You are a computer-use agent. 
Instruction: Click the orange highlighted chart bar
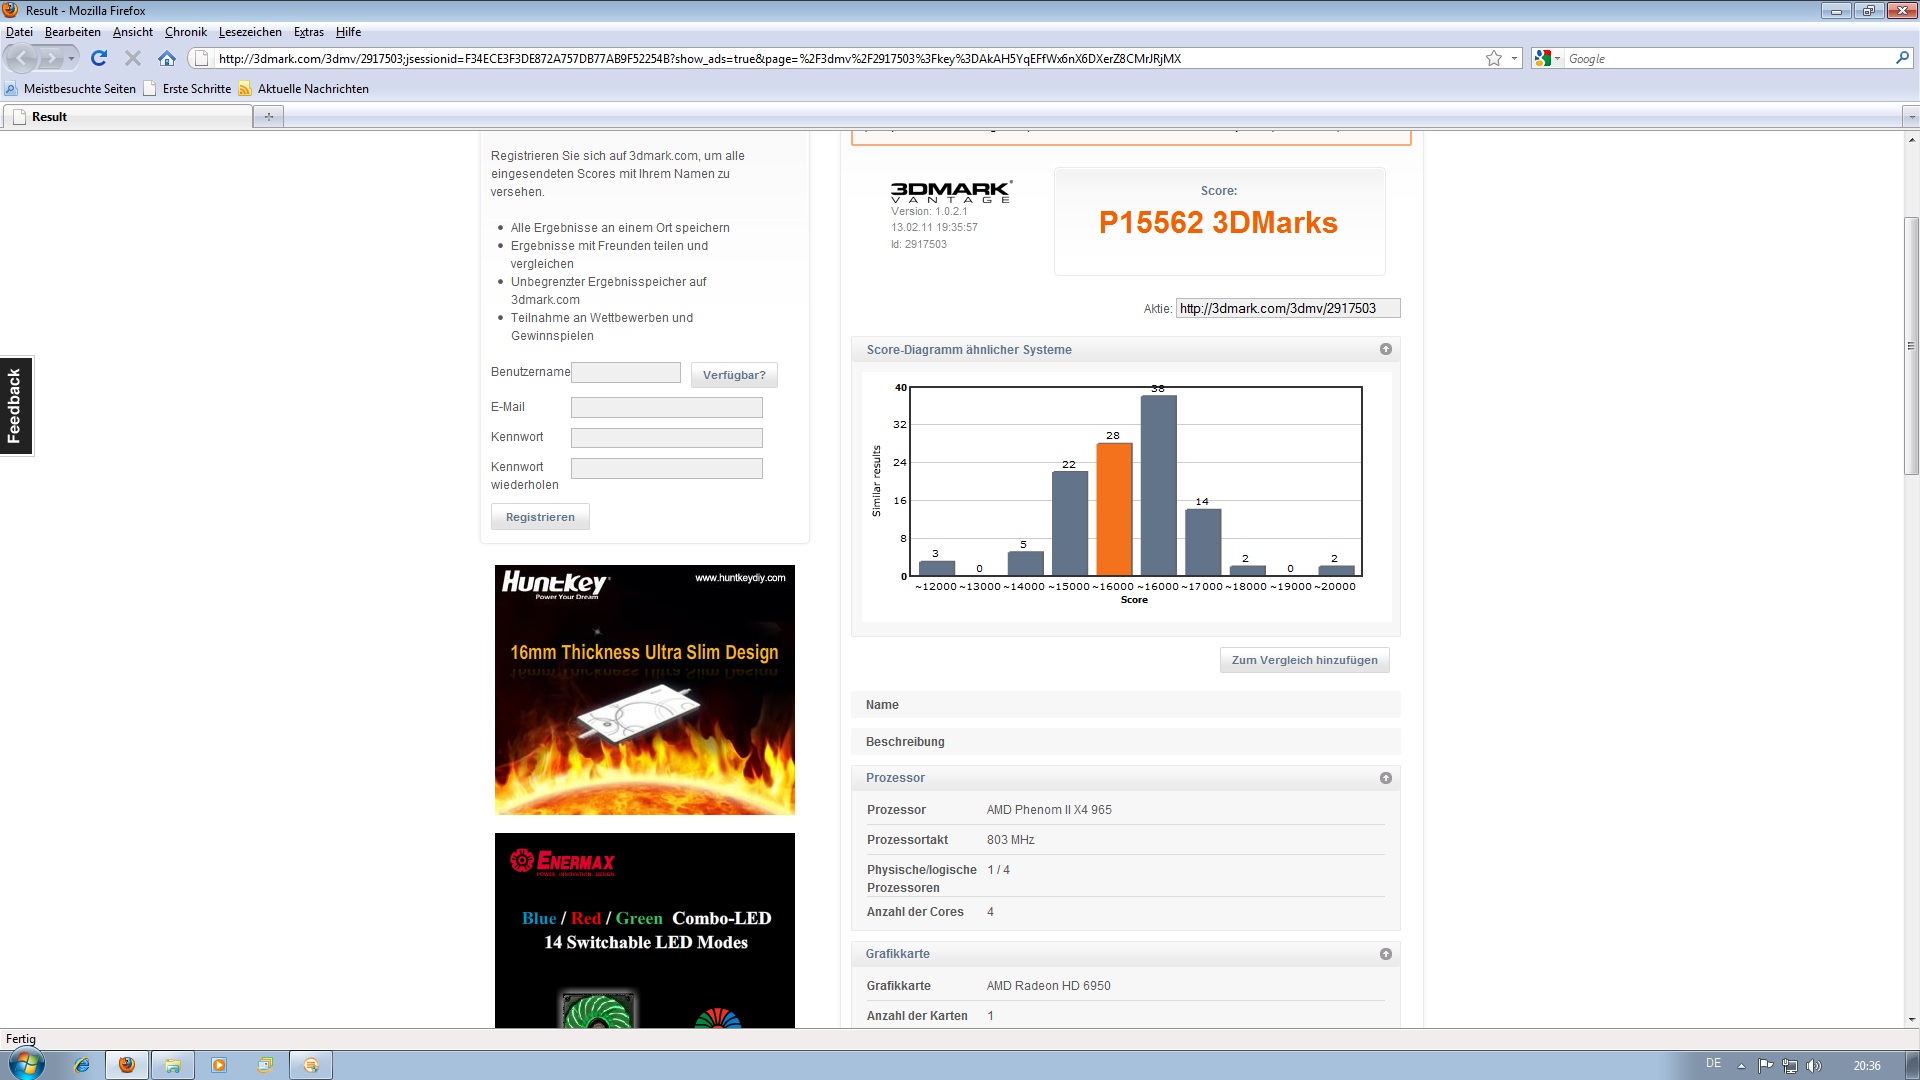coord(1114,510)
